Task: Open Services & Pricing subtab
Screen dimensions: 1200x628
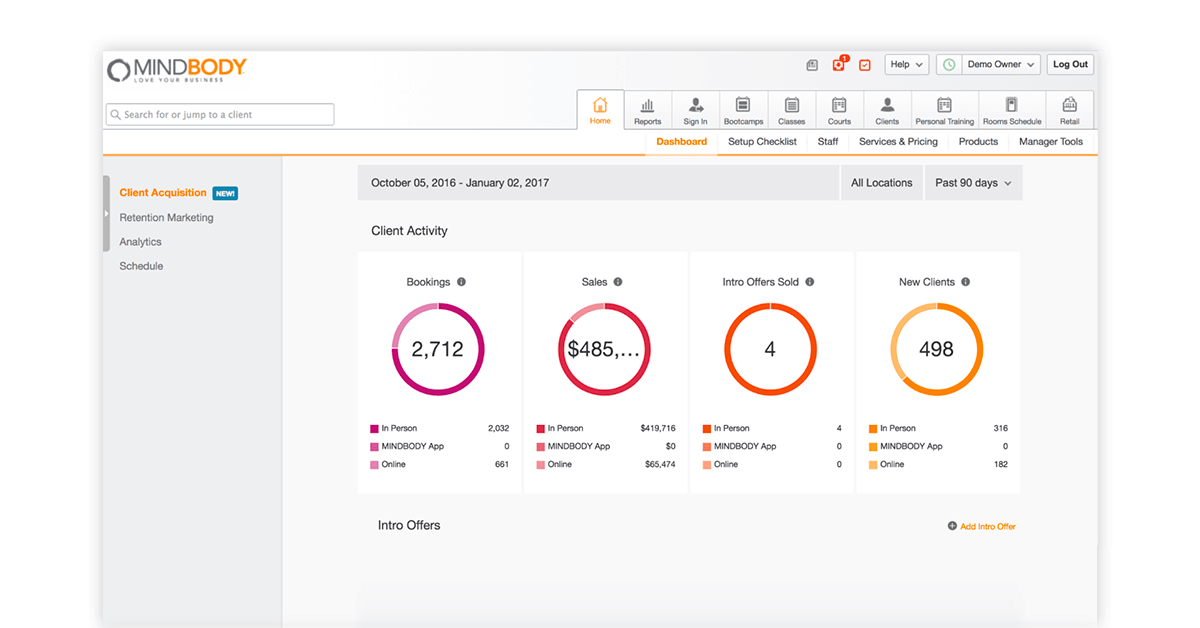Action: click(x=898, y=142)
